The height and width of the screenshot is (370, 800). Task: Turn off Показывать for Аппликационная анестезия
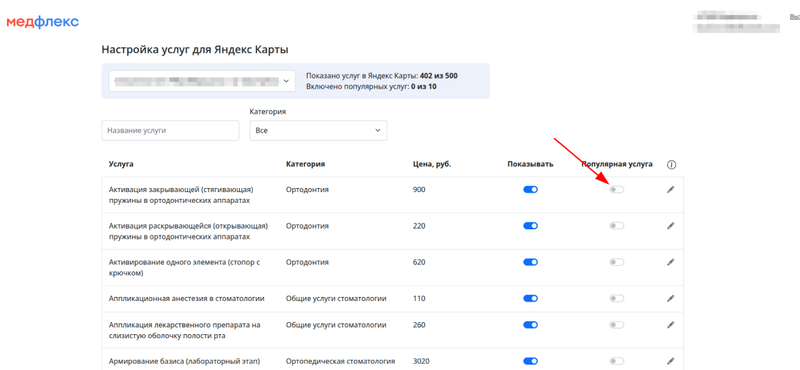tap(531, 298)
